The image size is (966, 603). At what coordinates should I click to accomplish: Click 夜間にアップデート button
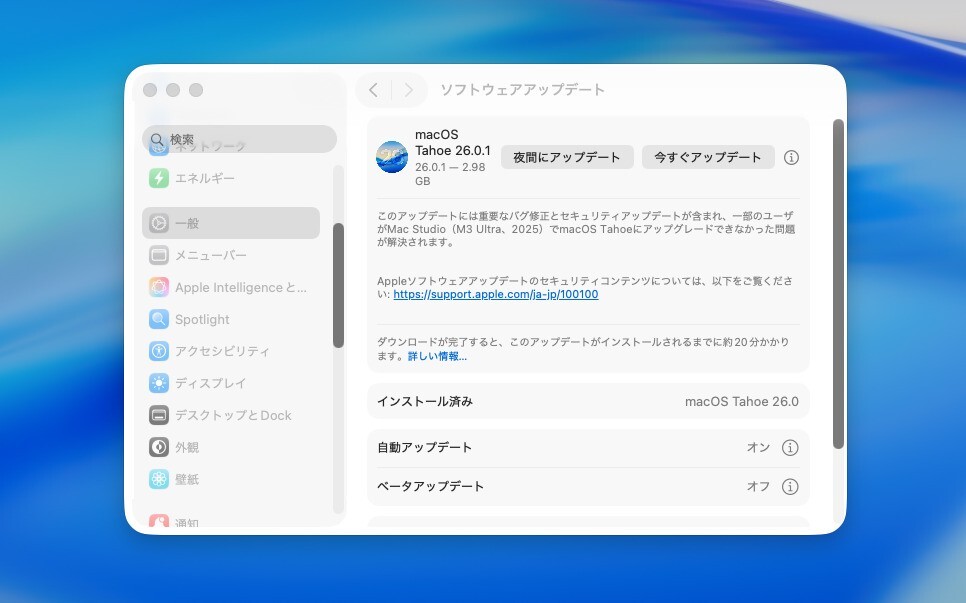567,157
